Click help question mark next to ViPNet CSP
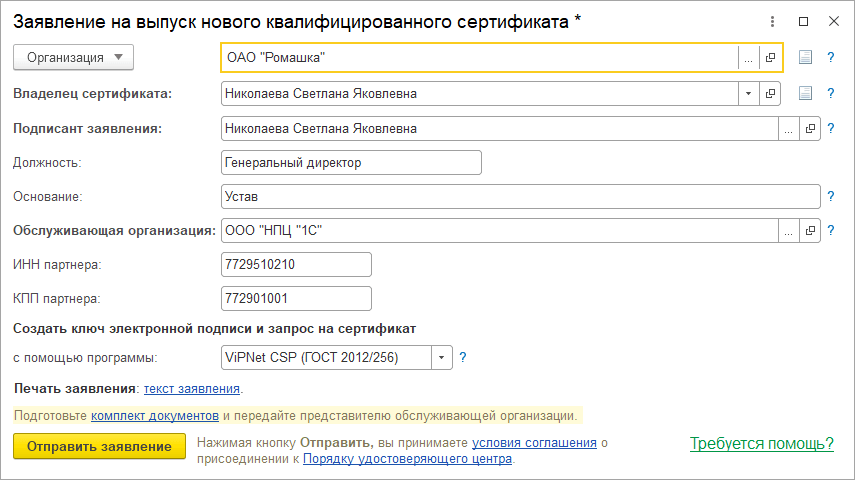The height and width of the screenshot is (480, 855). click(463, 357)
